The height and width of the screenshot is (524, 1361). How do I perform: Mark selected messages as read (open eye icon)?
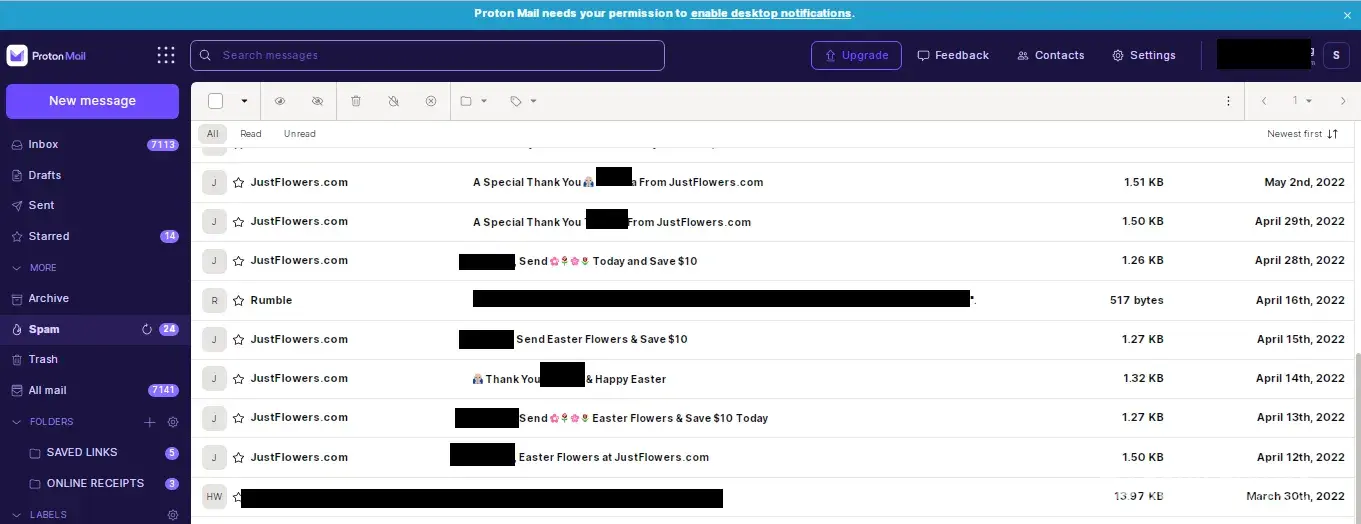click(x=280, y=101)
